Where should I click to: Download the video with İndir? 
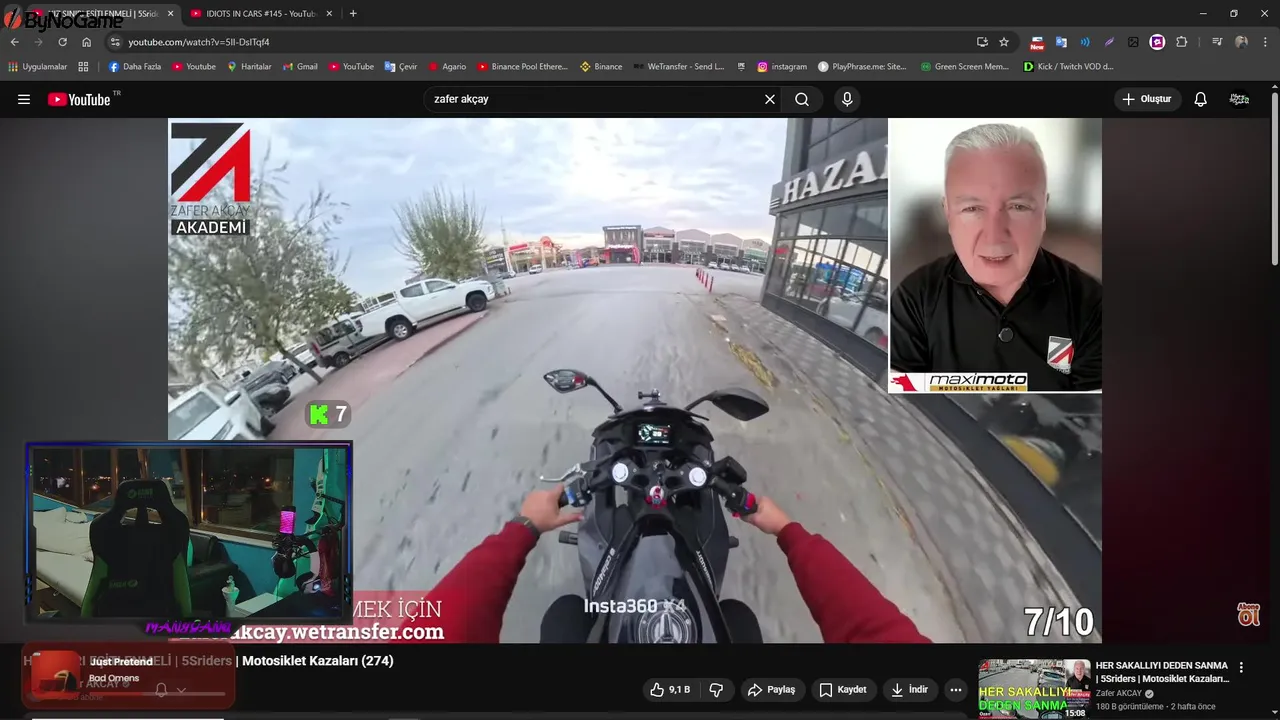910,690
